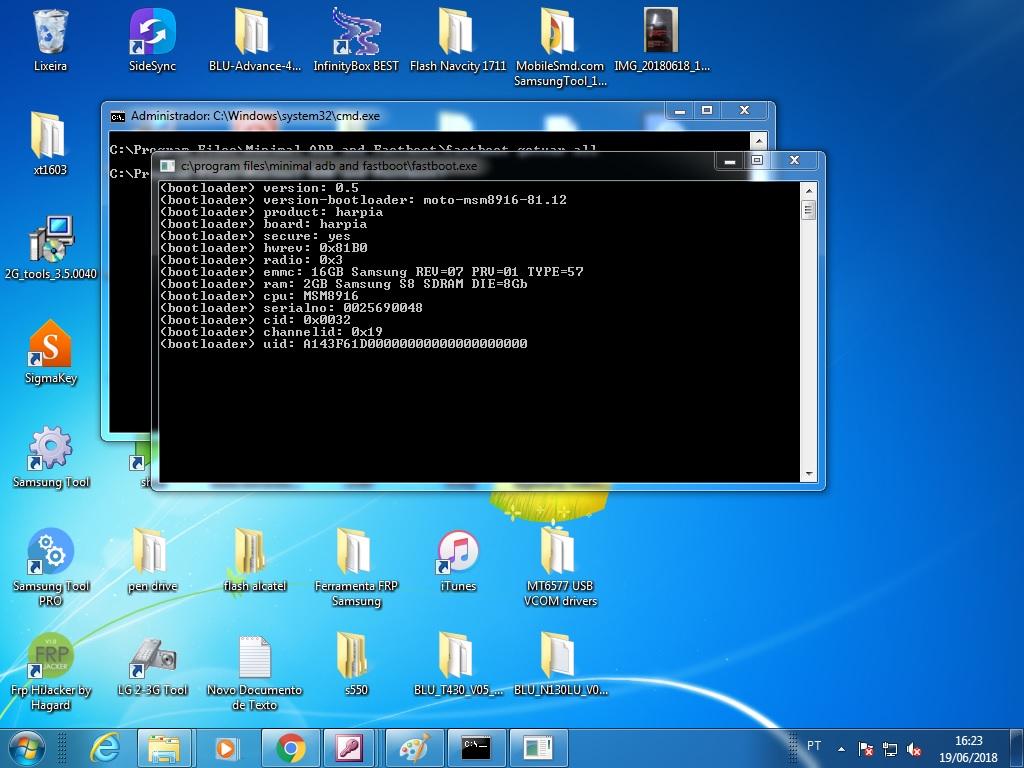1024x768 pixels.
Task: Open the MT6577 USB VCOM drivers folder
Action: coord(560,567)
